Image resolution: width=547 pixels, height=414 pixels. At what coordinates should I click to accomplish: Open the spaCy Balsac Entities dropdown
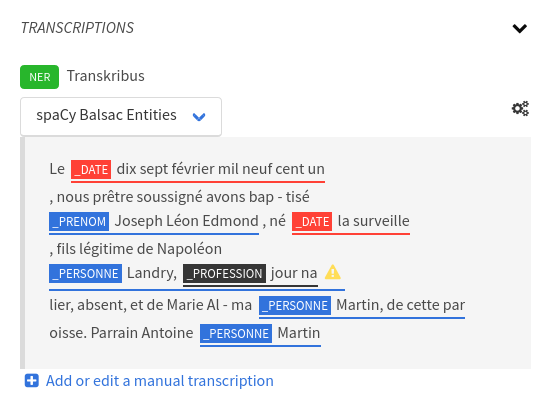point(121,116)
